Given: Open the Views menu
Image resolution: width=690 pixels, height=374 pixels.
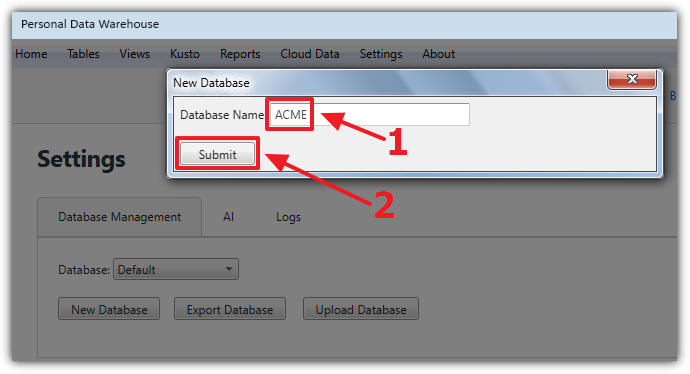Looking at the screenshot, I should pos(135,54).
